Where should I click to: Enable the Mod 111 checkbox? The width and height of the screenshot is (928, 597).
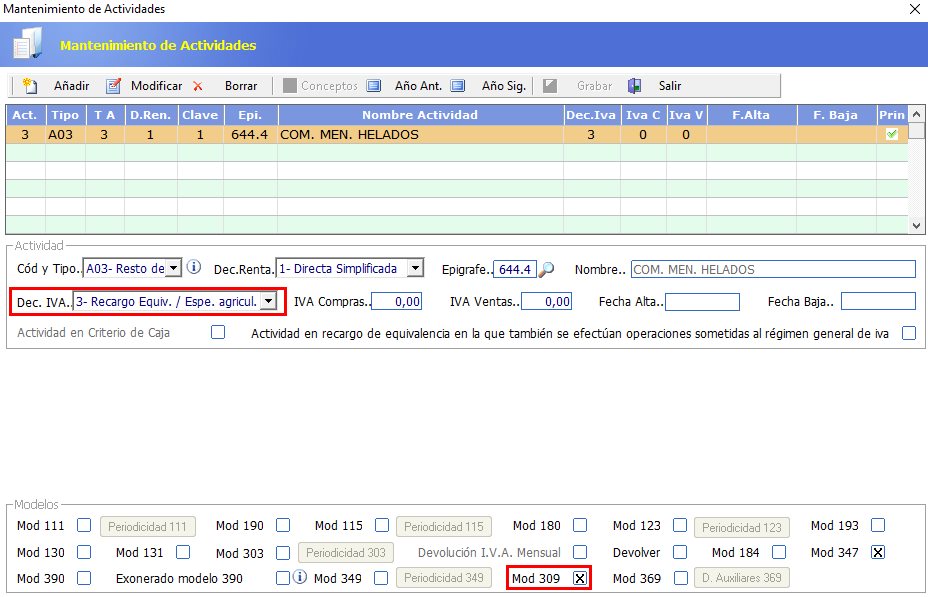[84, 525]
